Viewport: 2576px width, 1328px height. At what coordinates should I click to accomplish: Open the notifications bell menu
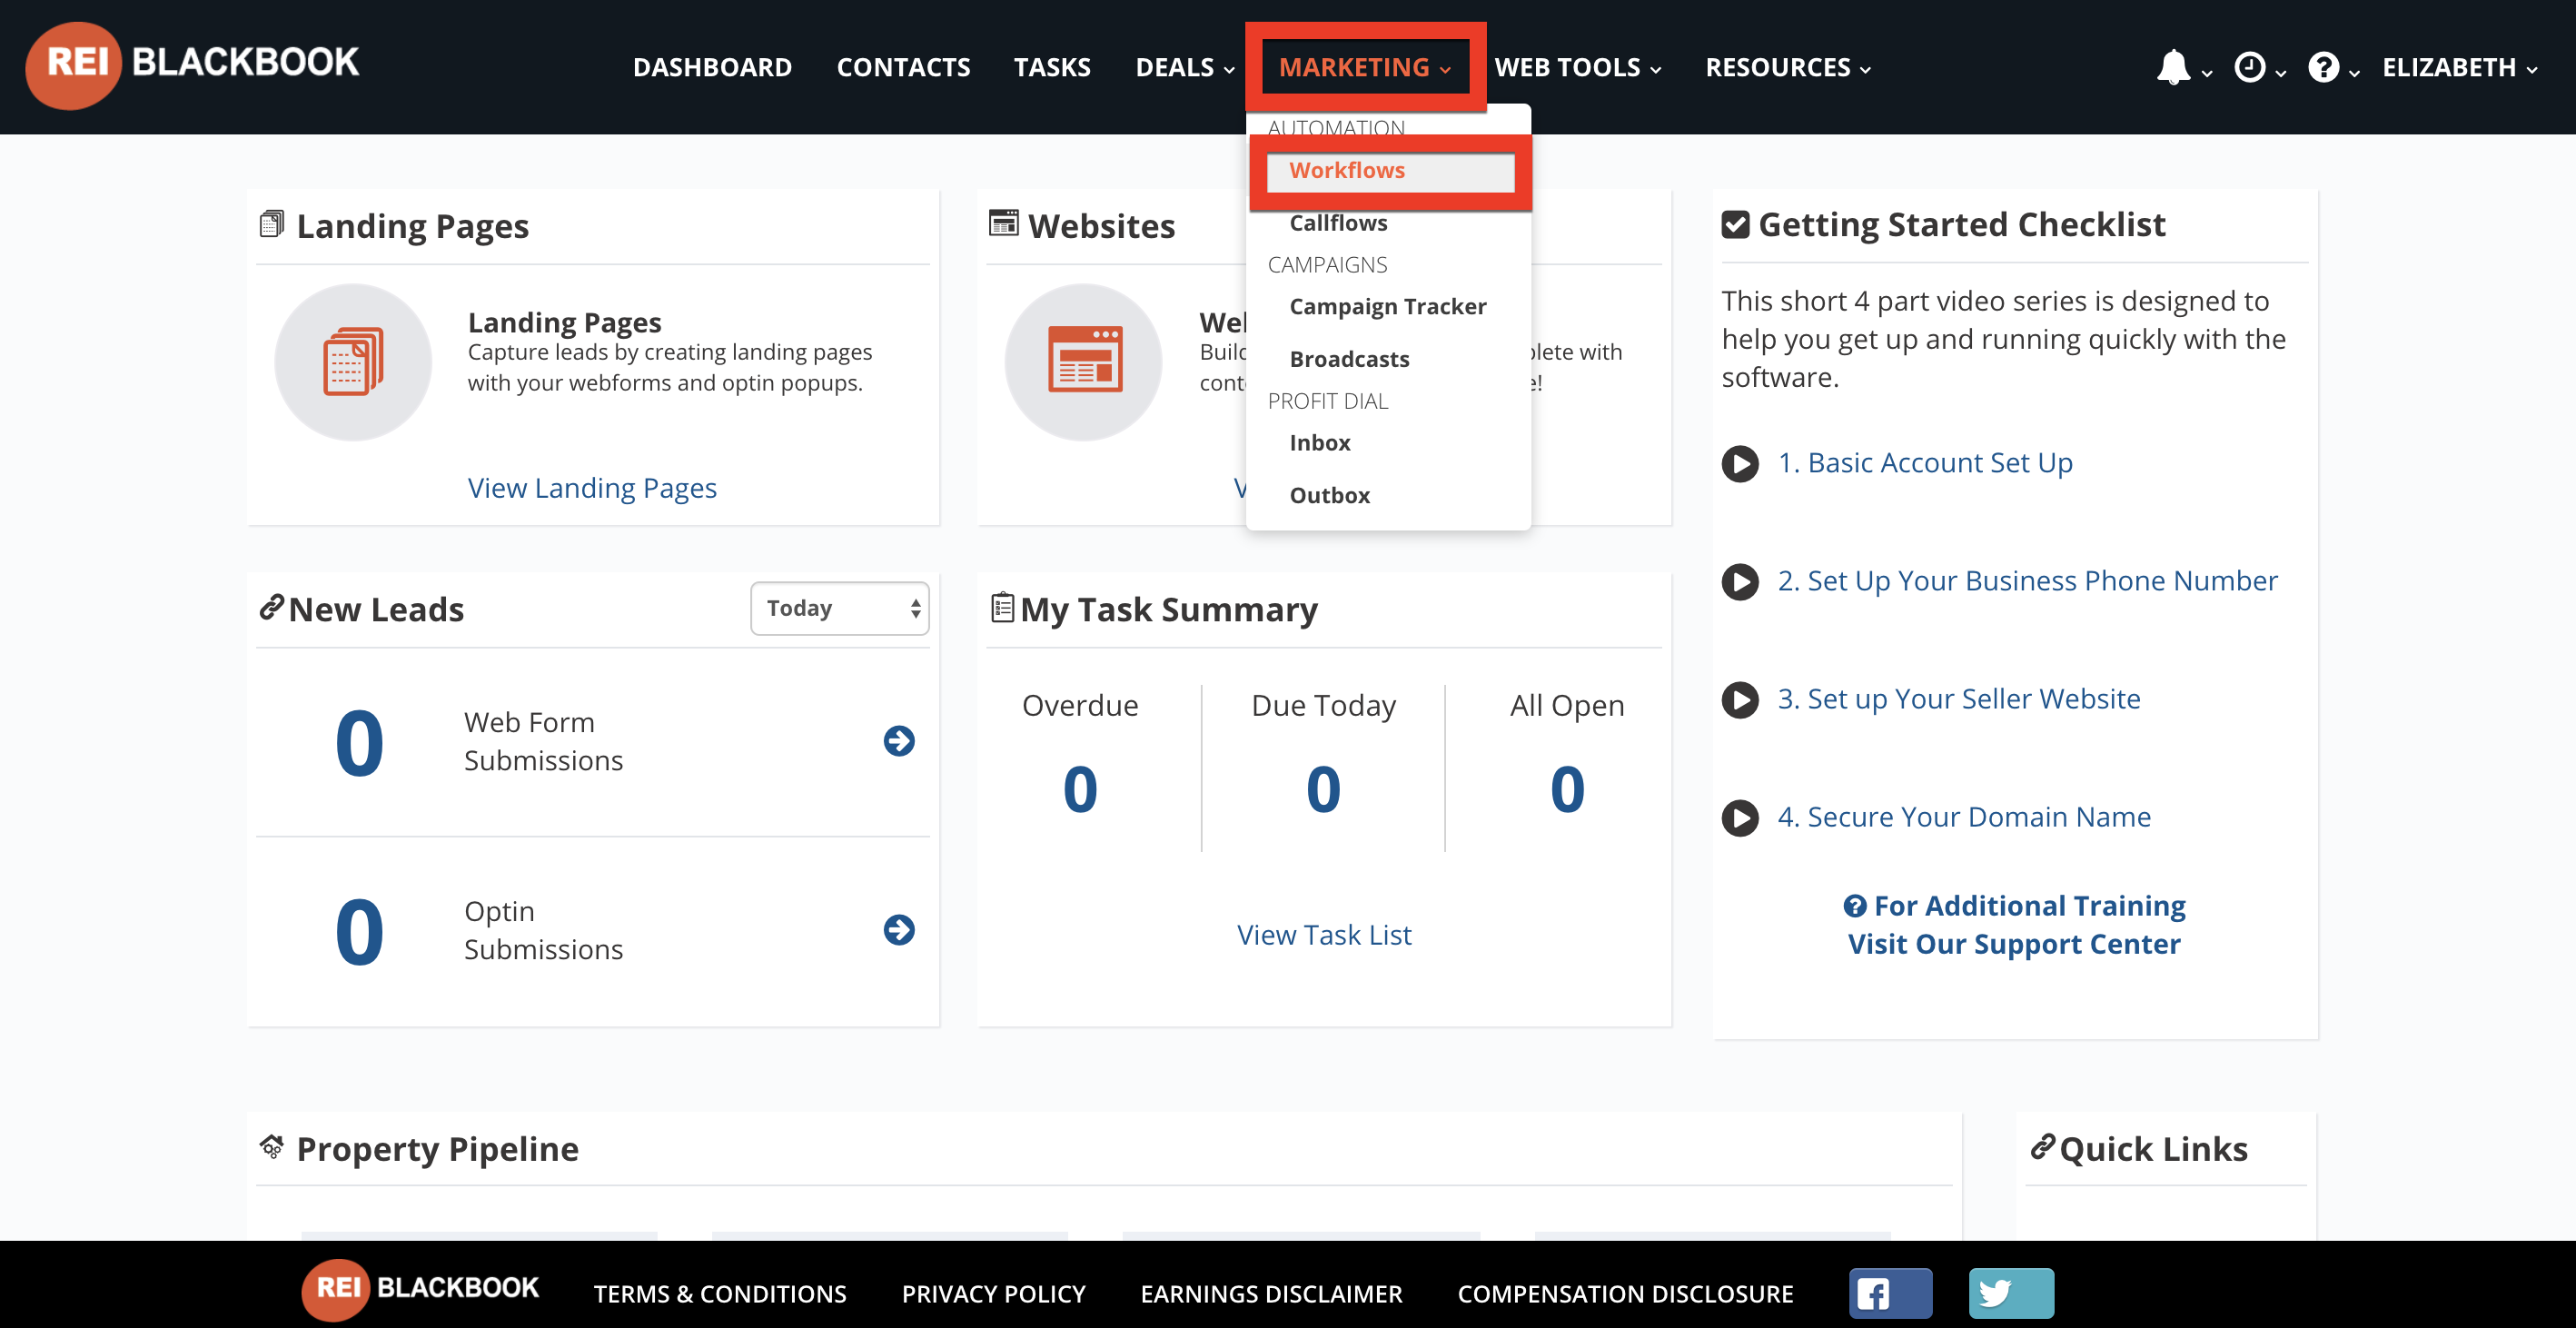click(x=2183, y=68)
